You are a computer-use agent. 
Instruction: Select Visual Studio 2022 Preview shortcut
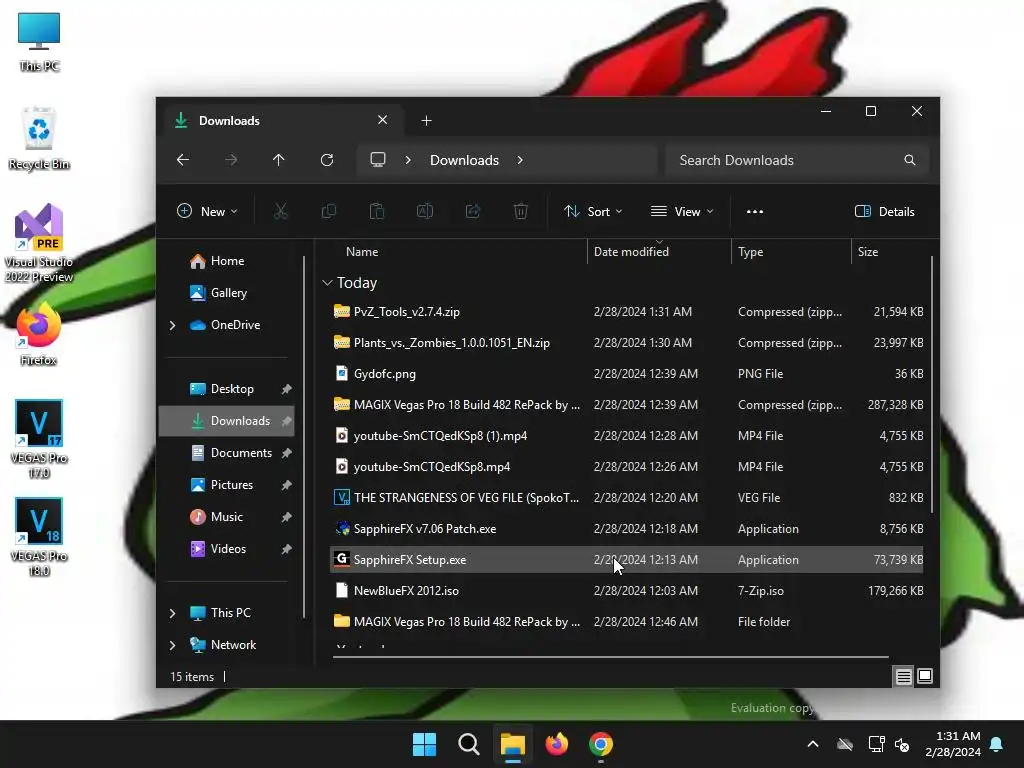coord(39,242)
